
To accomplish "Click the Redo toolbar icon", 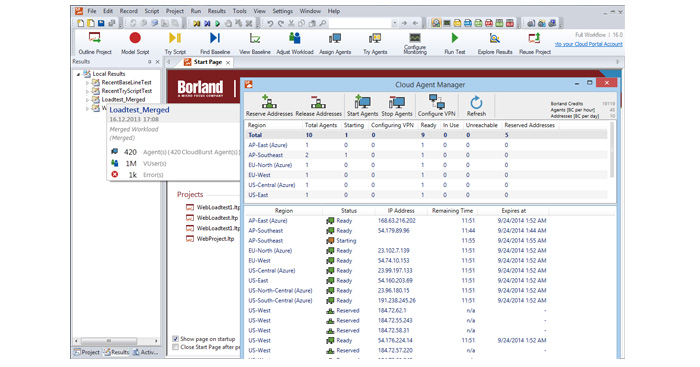I will click(280, 23).
